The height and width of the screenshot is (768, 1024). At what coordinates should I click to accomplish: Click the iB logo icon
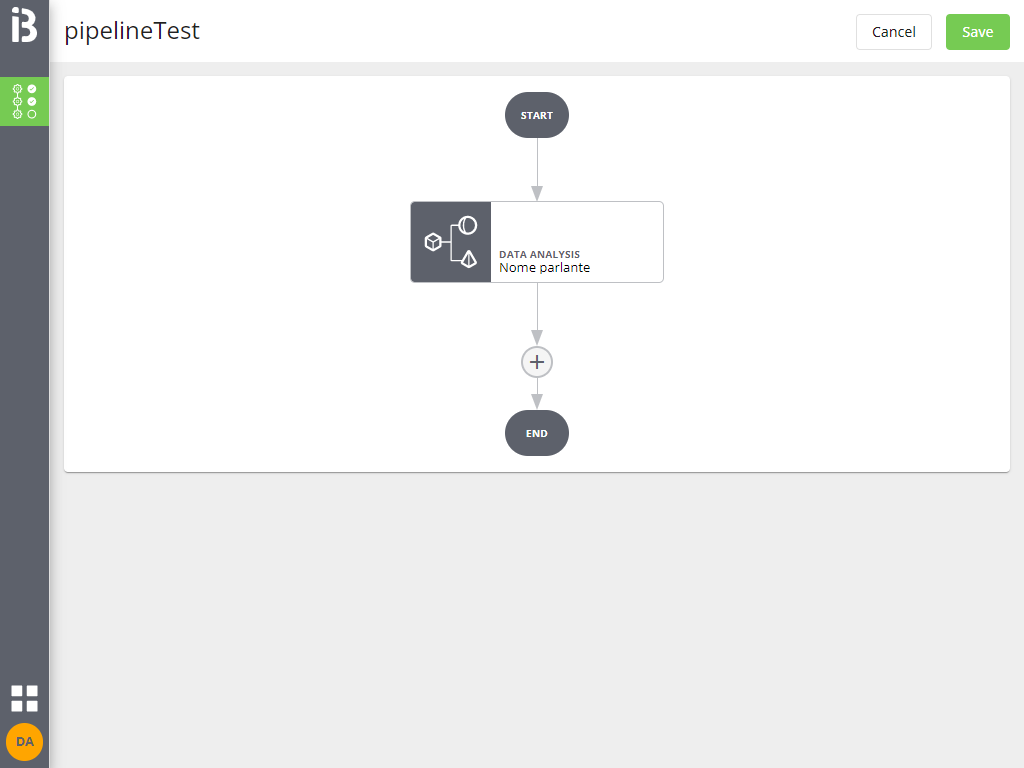(x=24, y=24)
